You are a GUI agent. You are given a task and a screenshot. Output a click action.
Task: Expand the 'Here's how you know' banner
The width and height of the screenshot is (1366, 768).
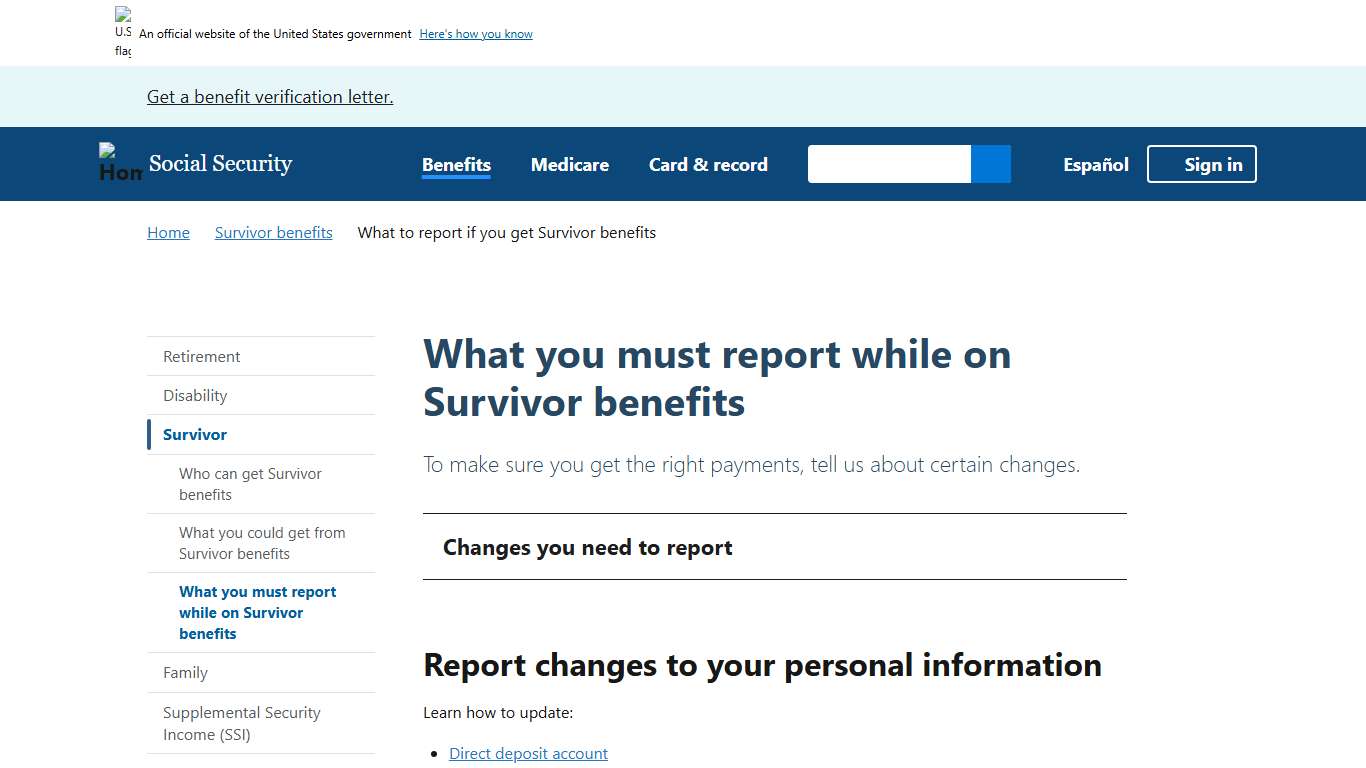(x=475, y=33)
